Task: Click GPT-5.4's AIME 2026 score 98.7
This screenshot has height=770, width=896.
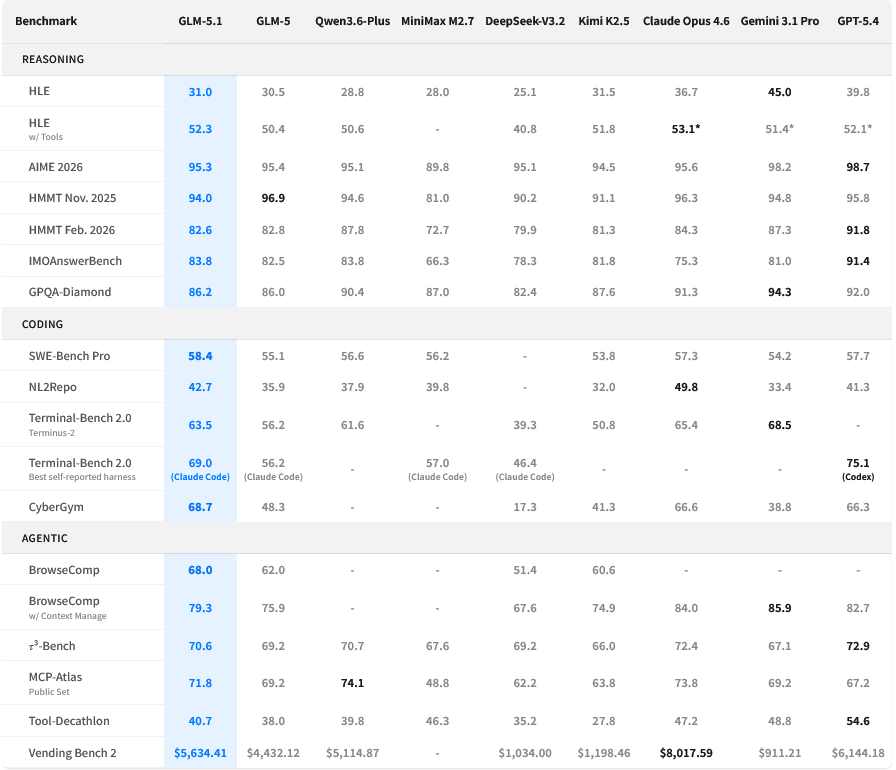Action: pyautogui.click(x=858, y=167)
